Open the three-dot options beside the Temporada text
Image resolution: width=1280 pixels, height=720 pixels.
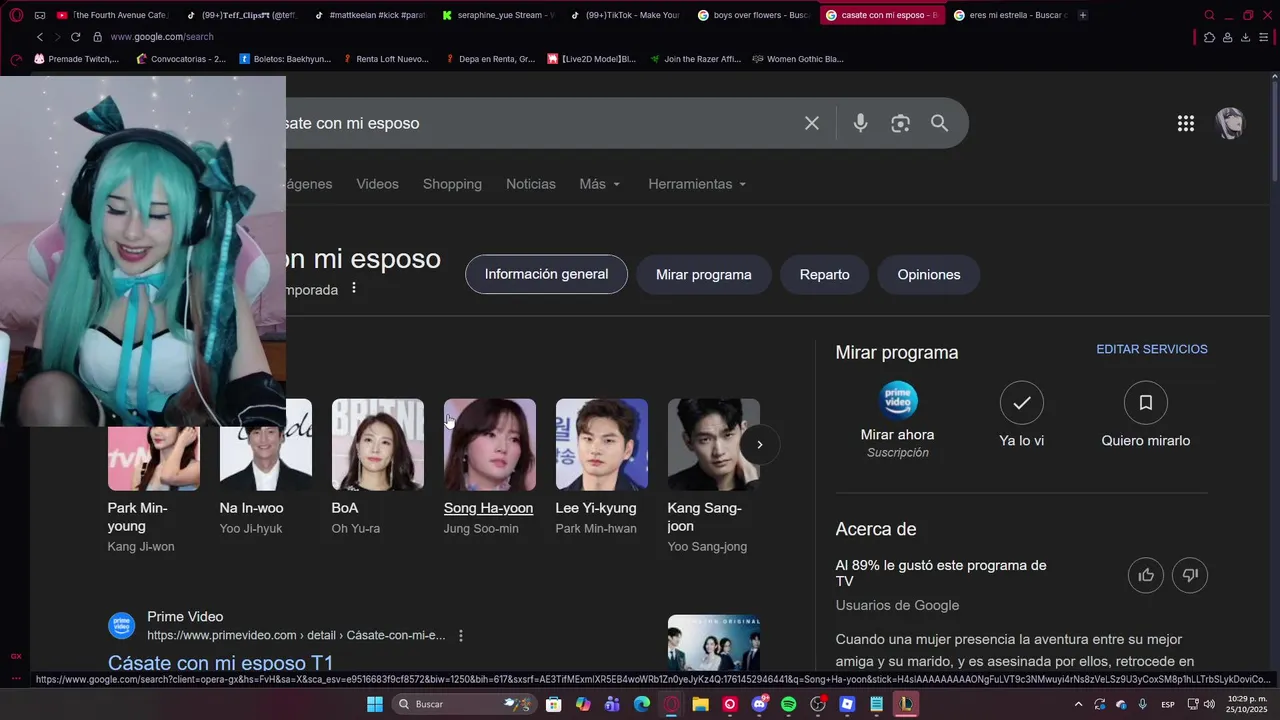tap(353, 288)
